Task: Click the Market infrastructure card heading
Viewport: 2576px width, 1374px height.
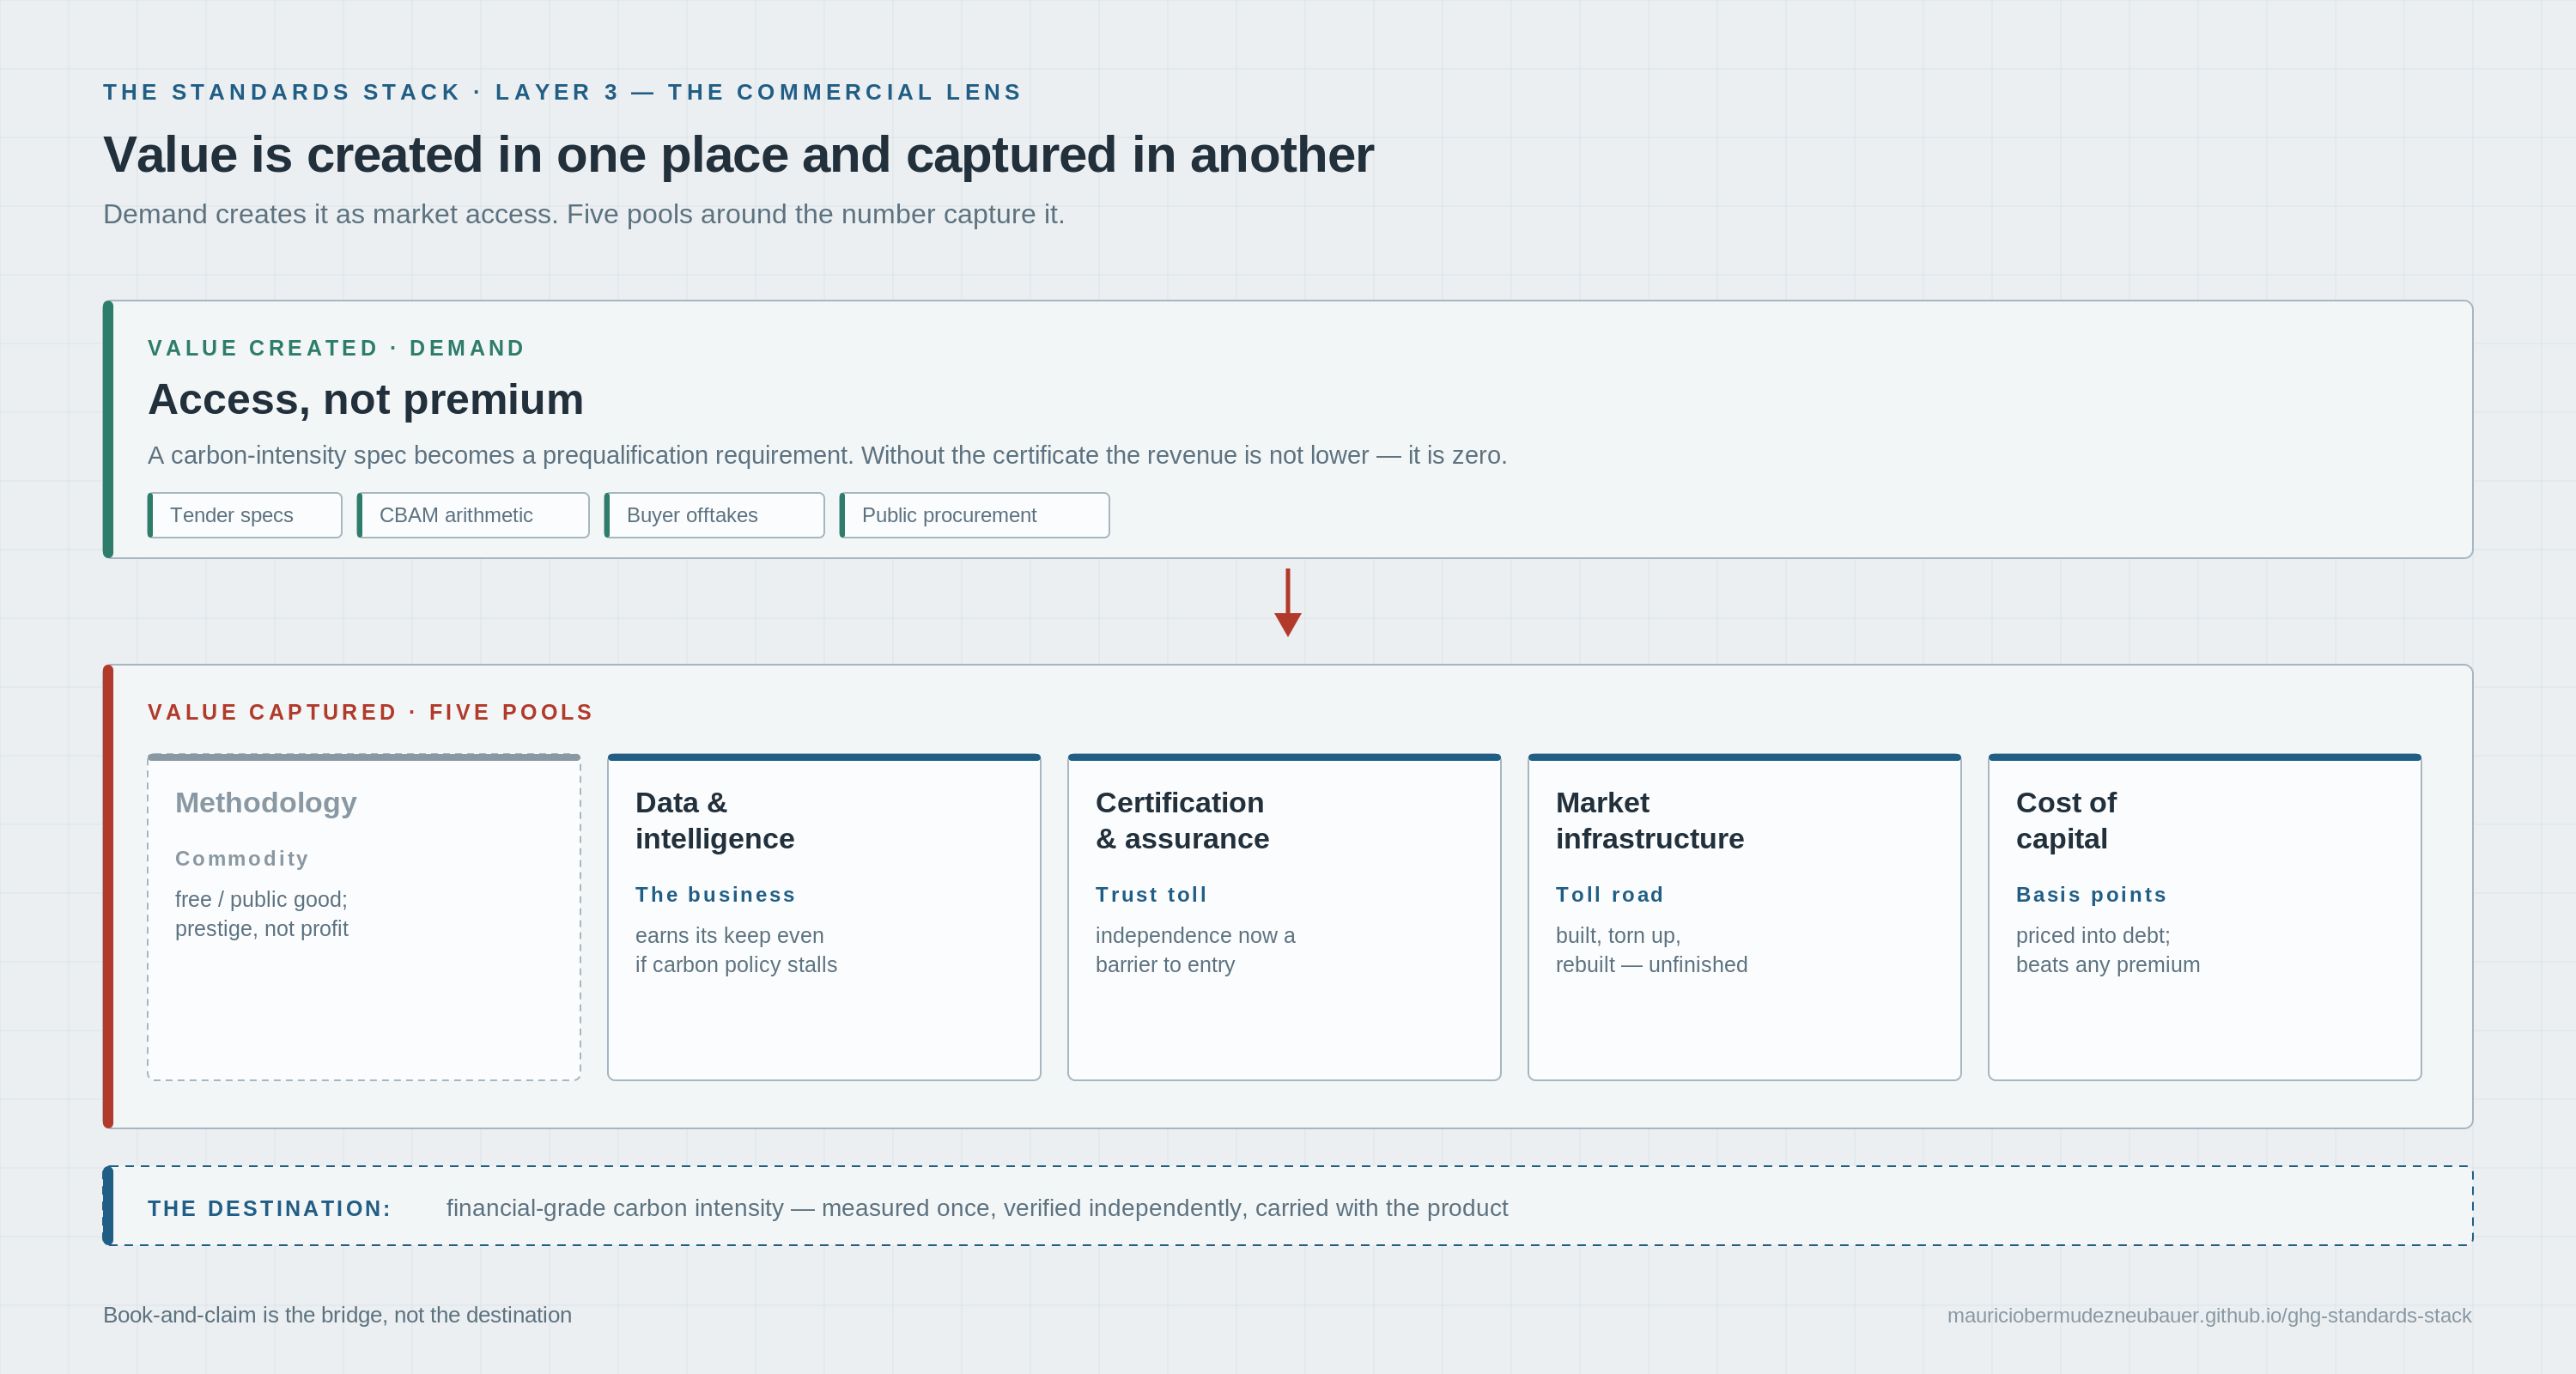Action: tap(1649, 820)
